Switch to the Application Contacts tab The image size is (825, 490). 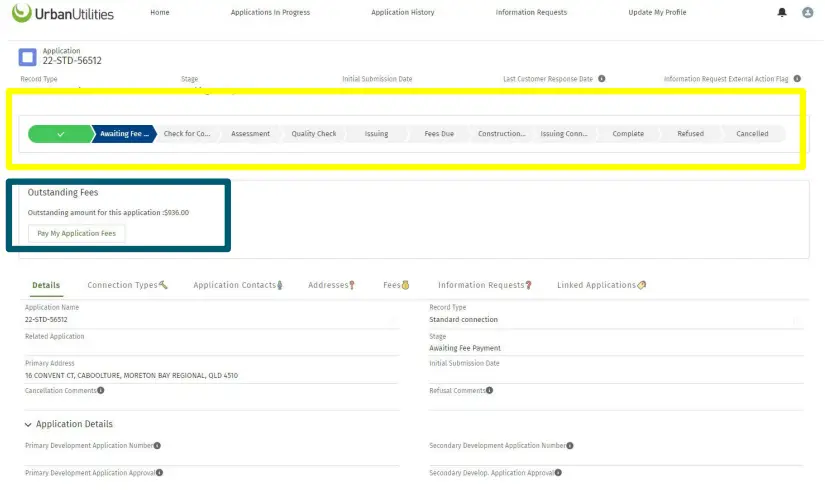pyautogui.click(x=238, y=285)
